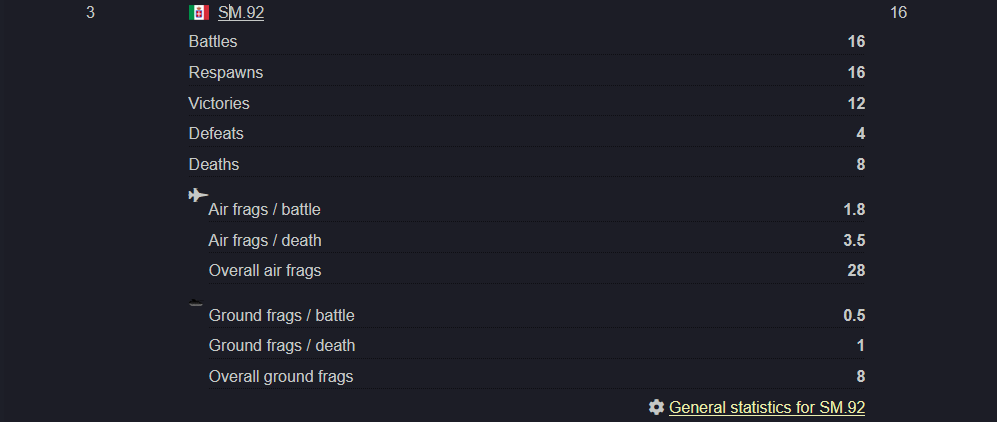
Task: Select the Battles stat row
Action: pos(527,41)
